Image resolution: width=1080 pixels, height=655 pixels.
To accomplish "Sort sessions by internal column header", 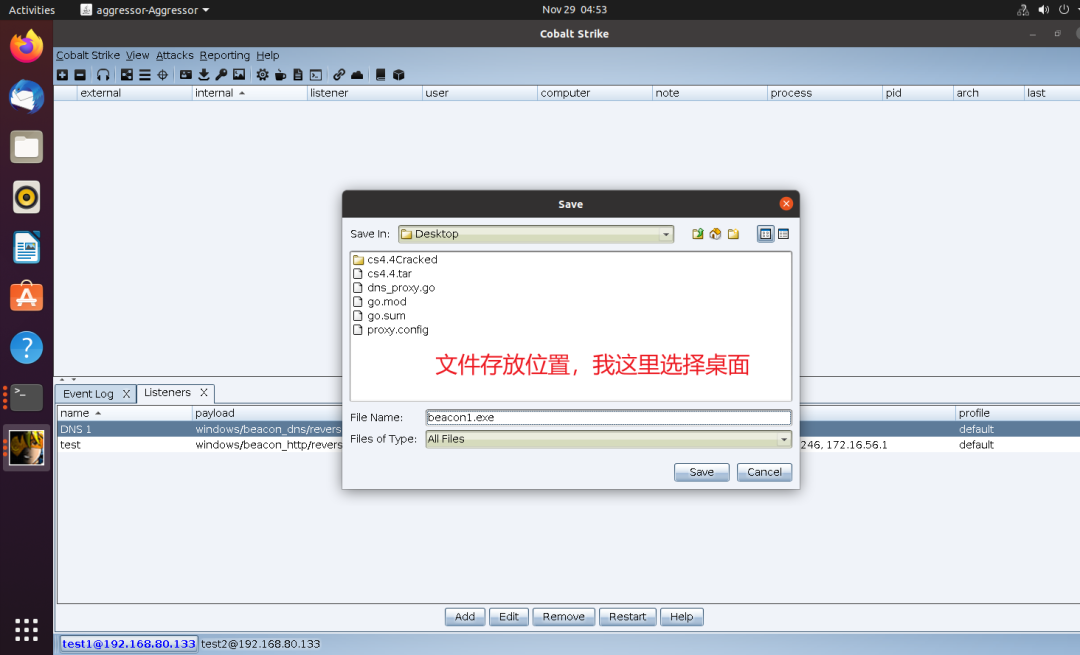I will tap(249, 93).
